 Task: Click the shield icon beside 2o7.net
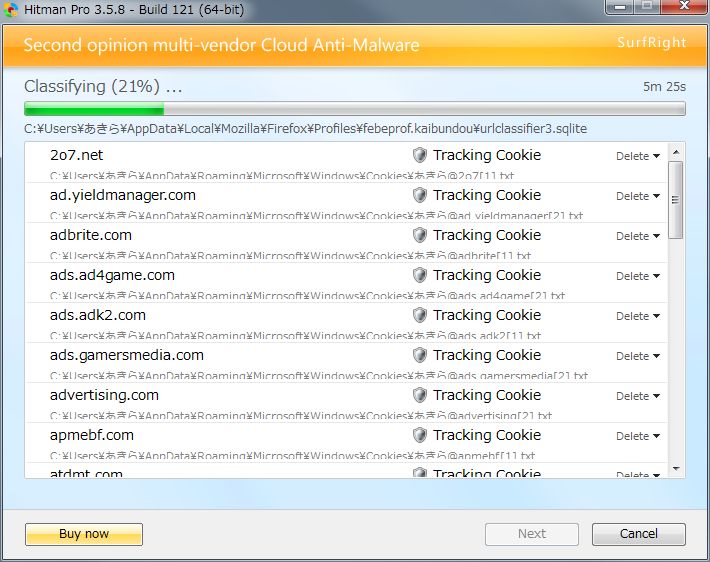pos(420,155)
